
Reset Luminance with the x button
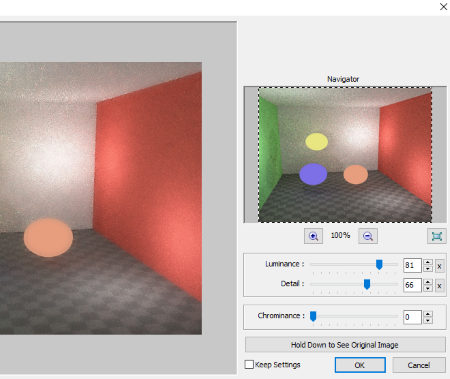(x=439, y=266)
